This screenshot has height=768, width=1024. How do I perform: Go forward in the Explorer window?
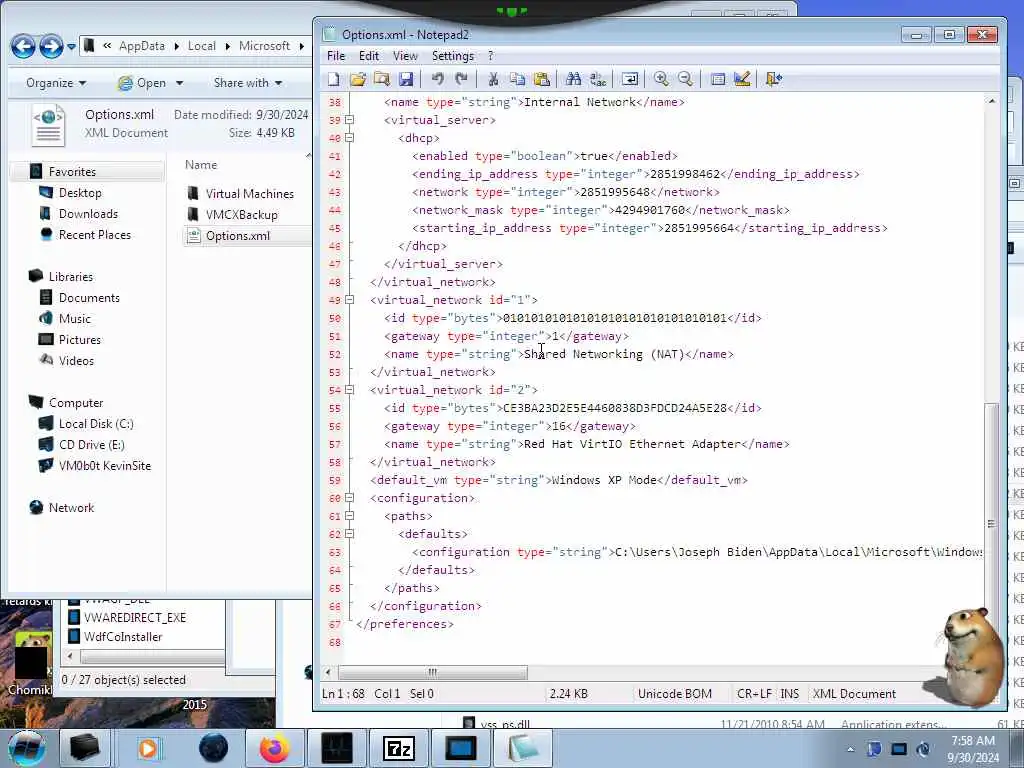pyautogui.click(x=51, y=46)
